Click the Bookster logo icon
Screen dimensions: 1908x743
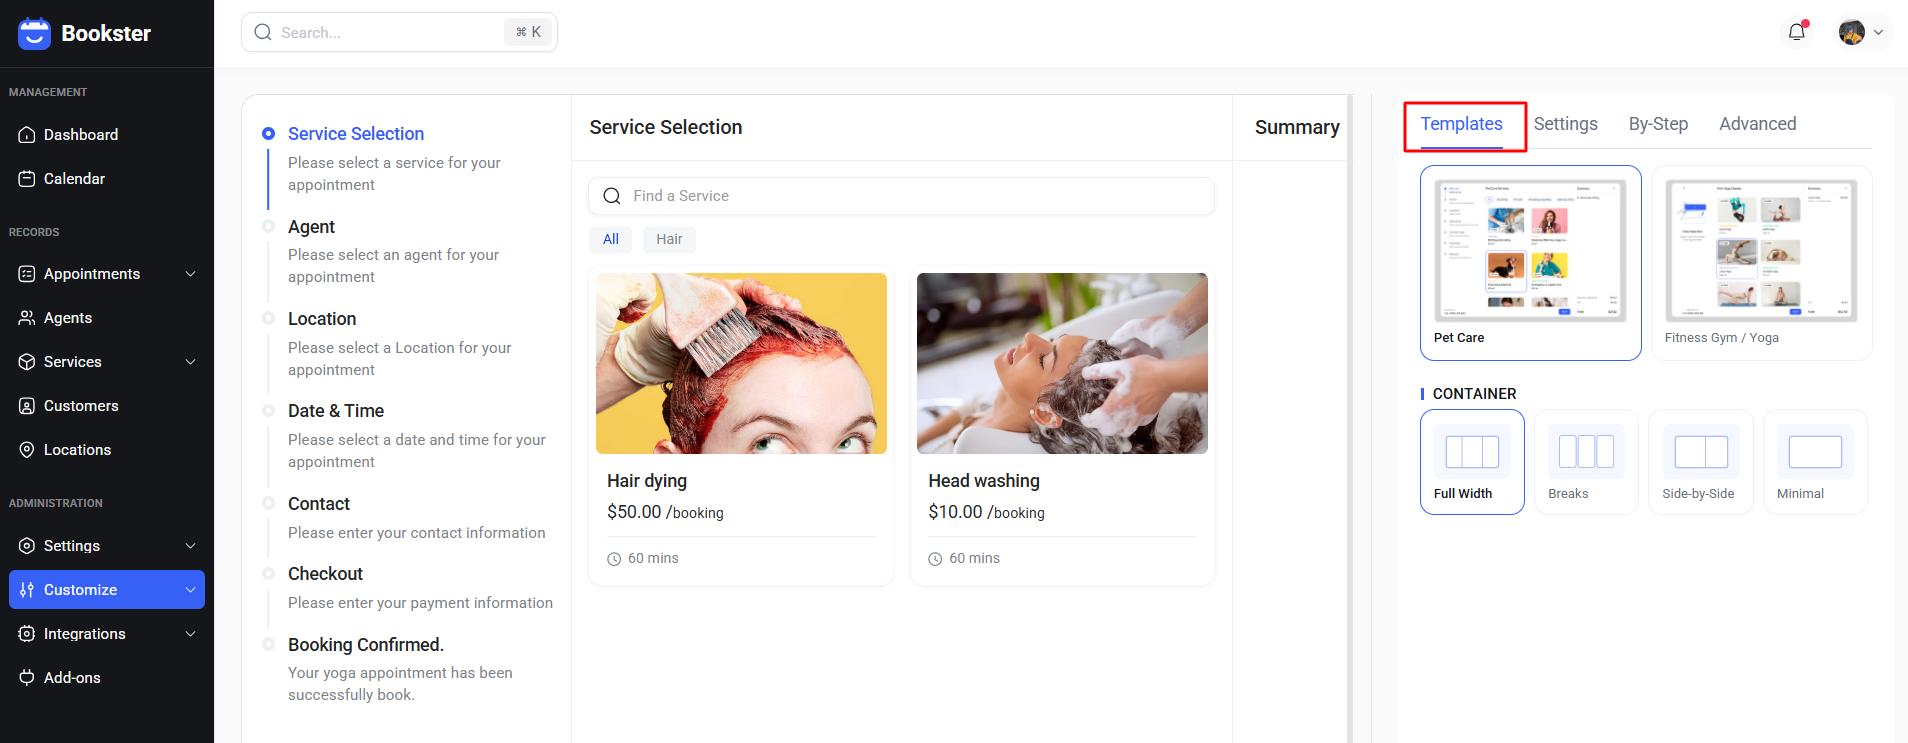point(34,33)
